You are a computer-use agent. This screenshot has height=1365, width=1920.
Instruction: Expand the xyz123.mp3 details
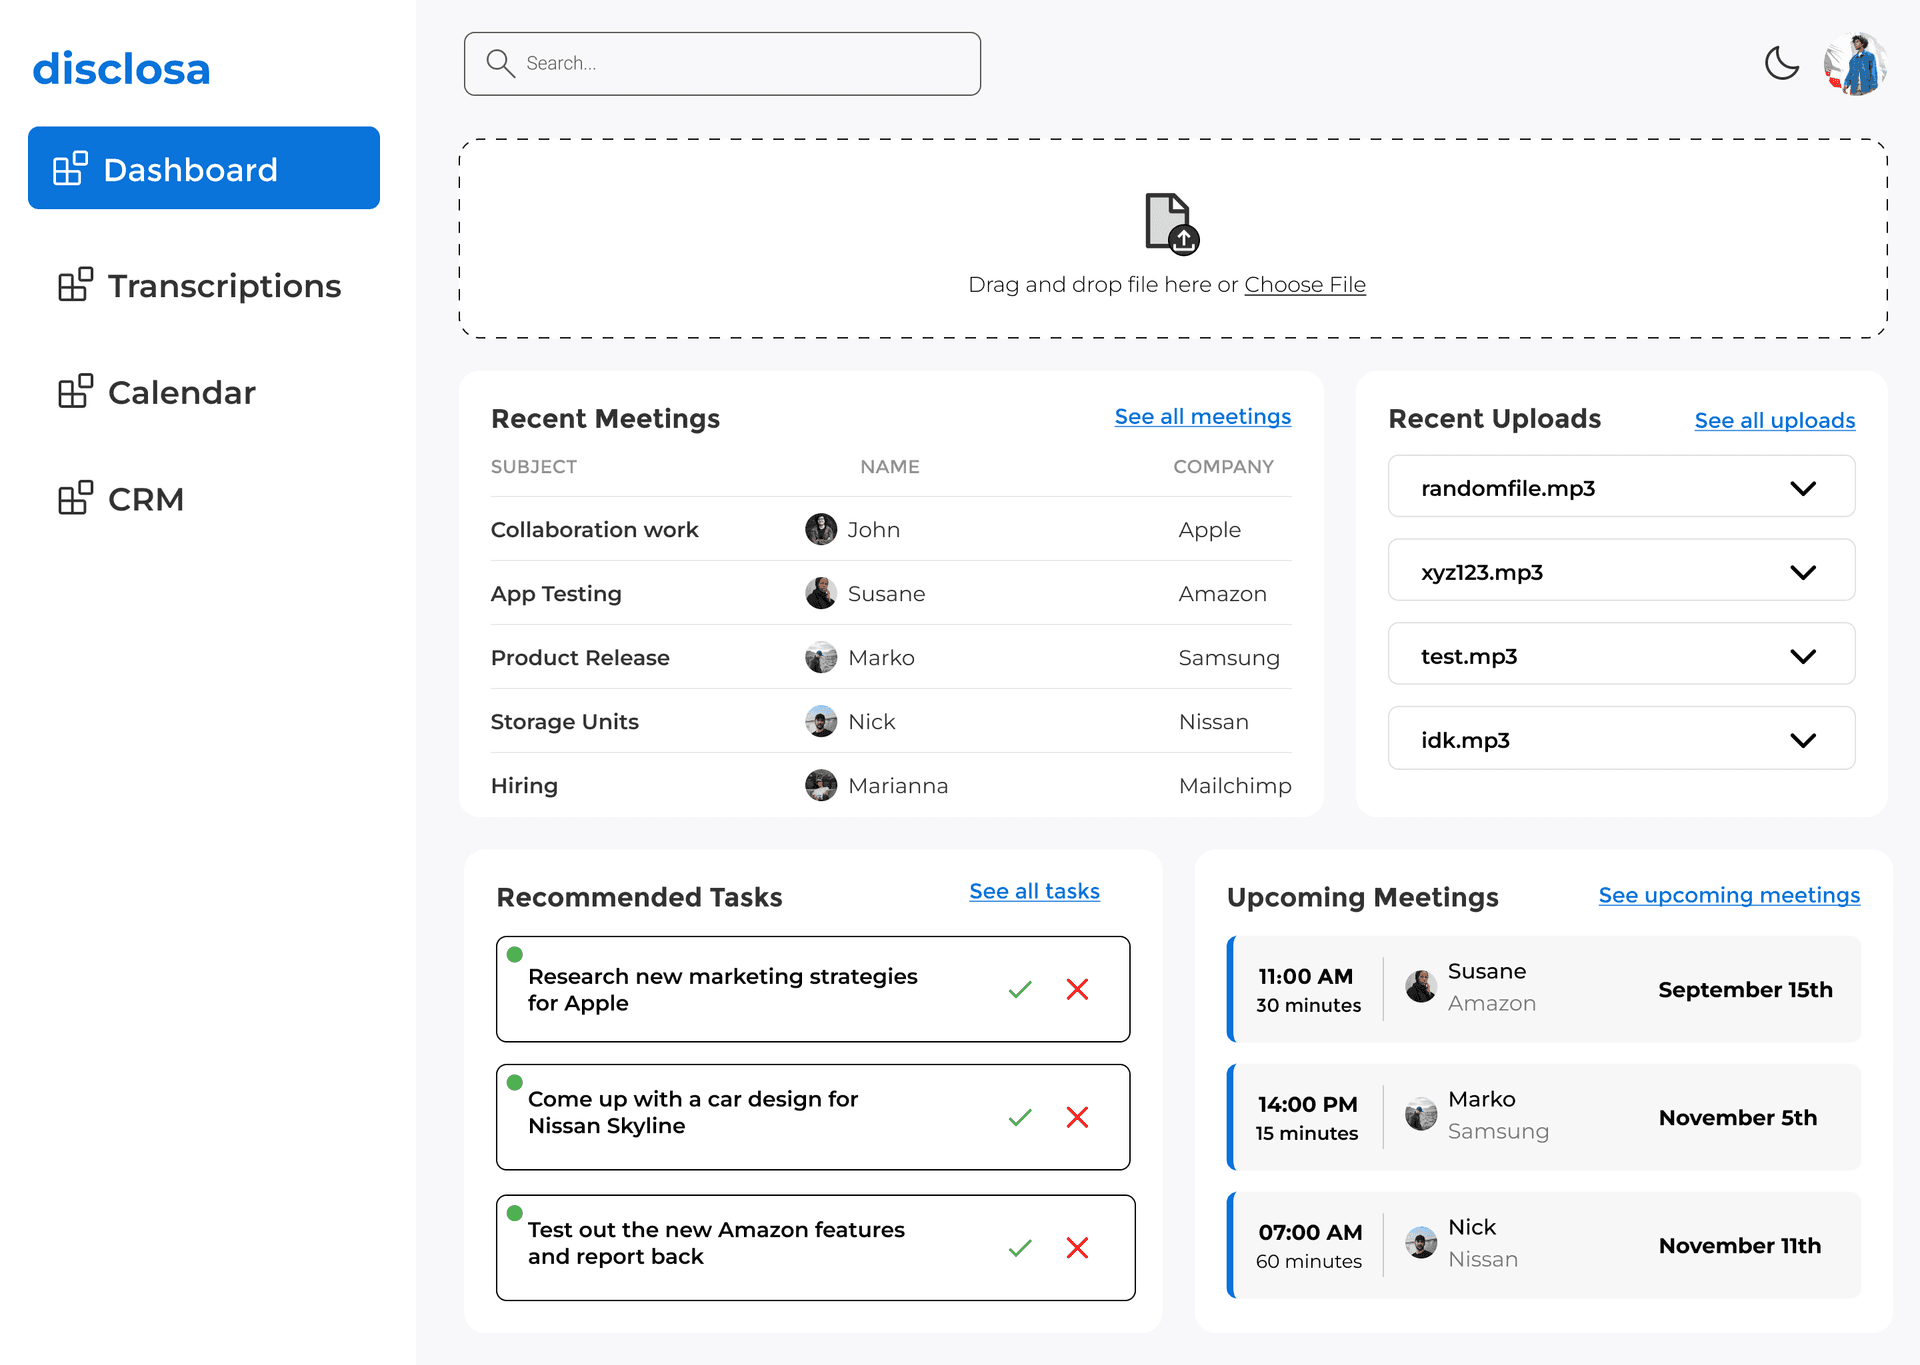click(x=1808, y=573)
